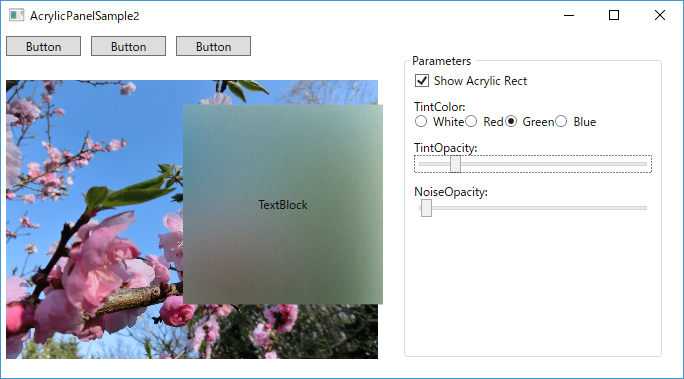Click the TextBlock label in acrylic rectangle

283,205
